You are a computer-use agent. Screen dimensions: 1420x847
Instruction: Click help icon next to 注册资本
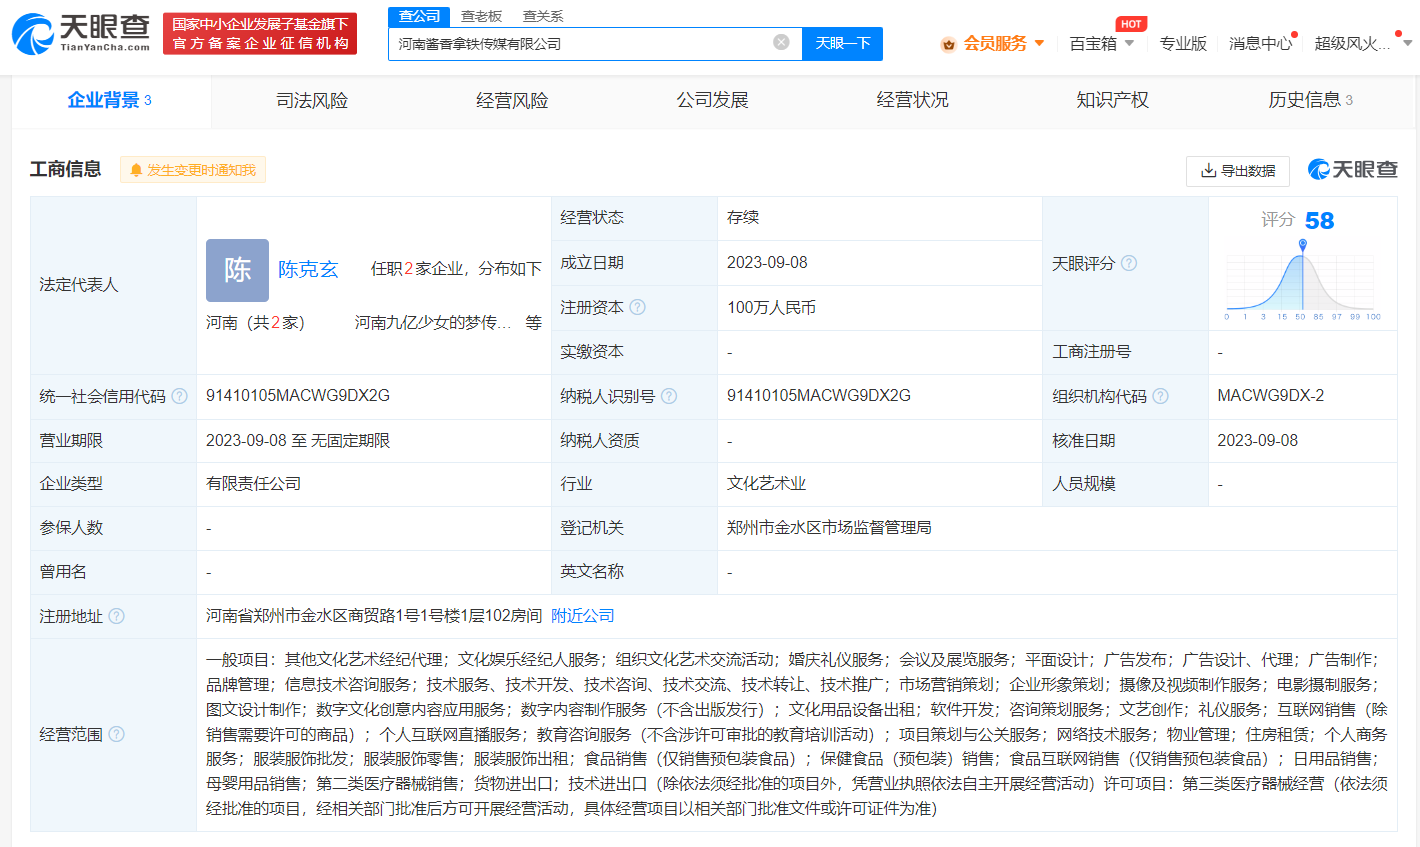(637, 307)
